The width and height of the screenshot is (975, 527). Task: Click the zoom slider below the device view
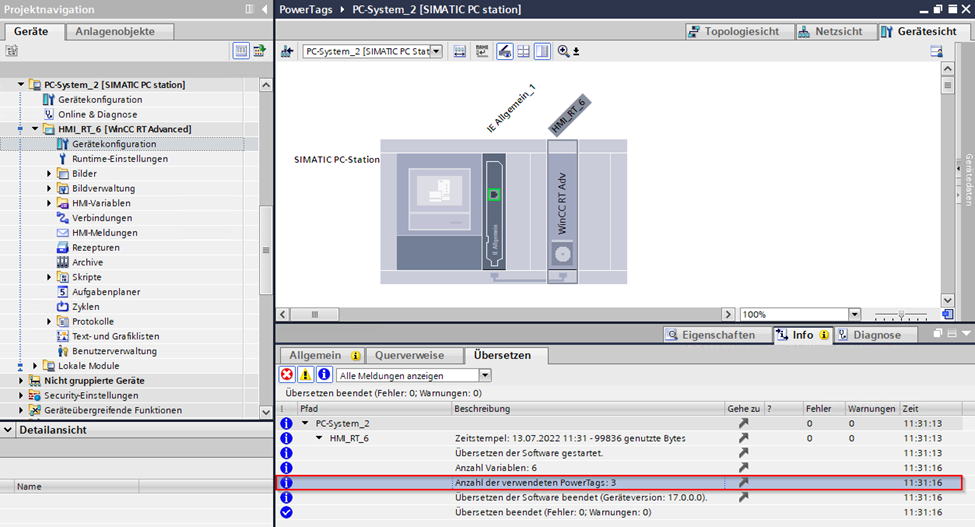900,314
